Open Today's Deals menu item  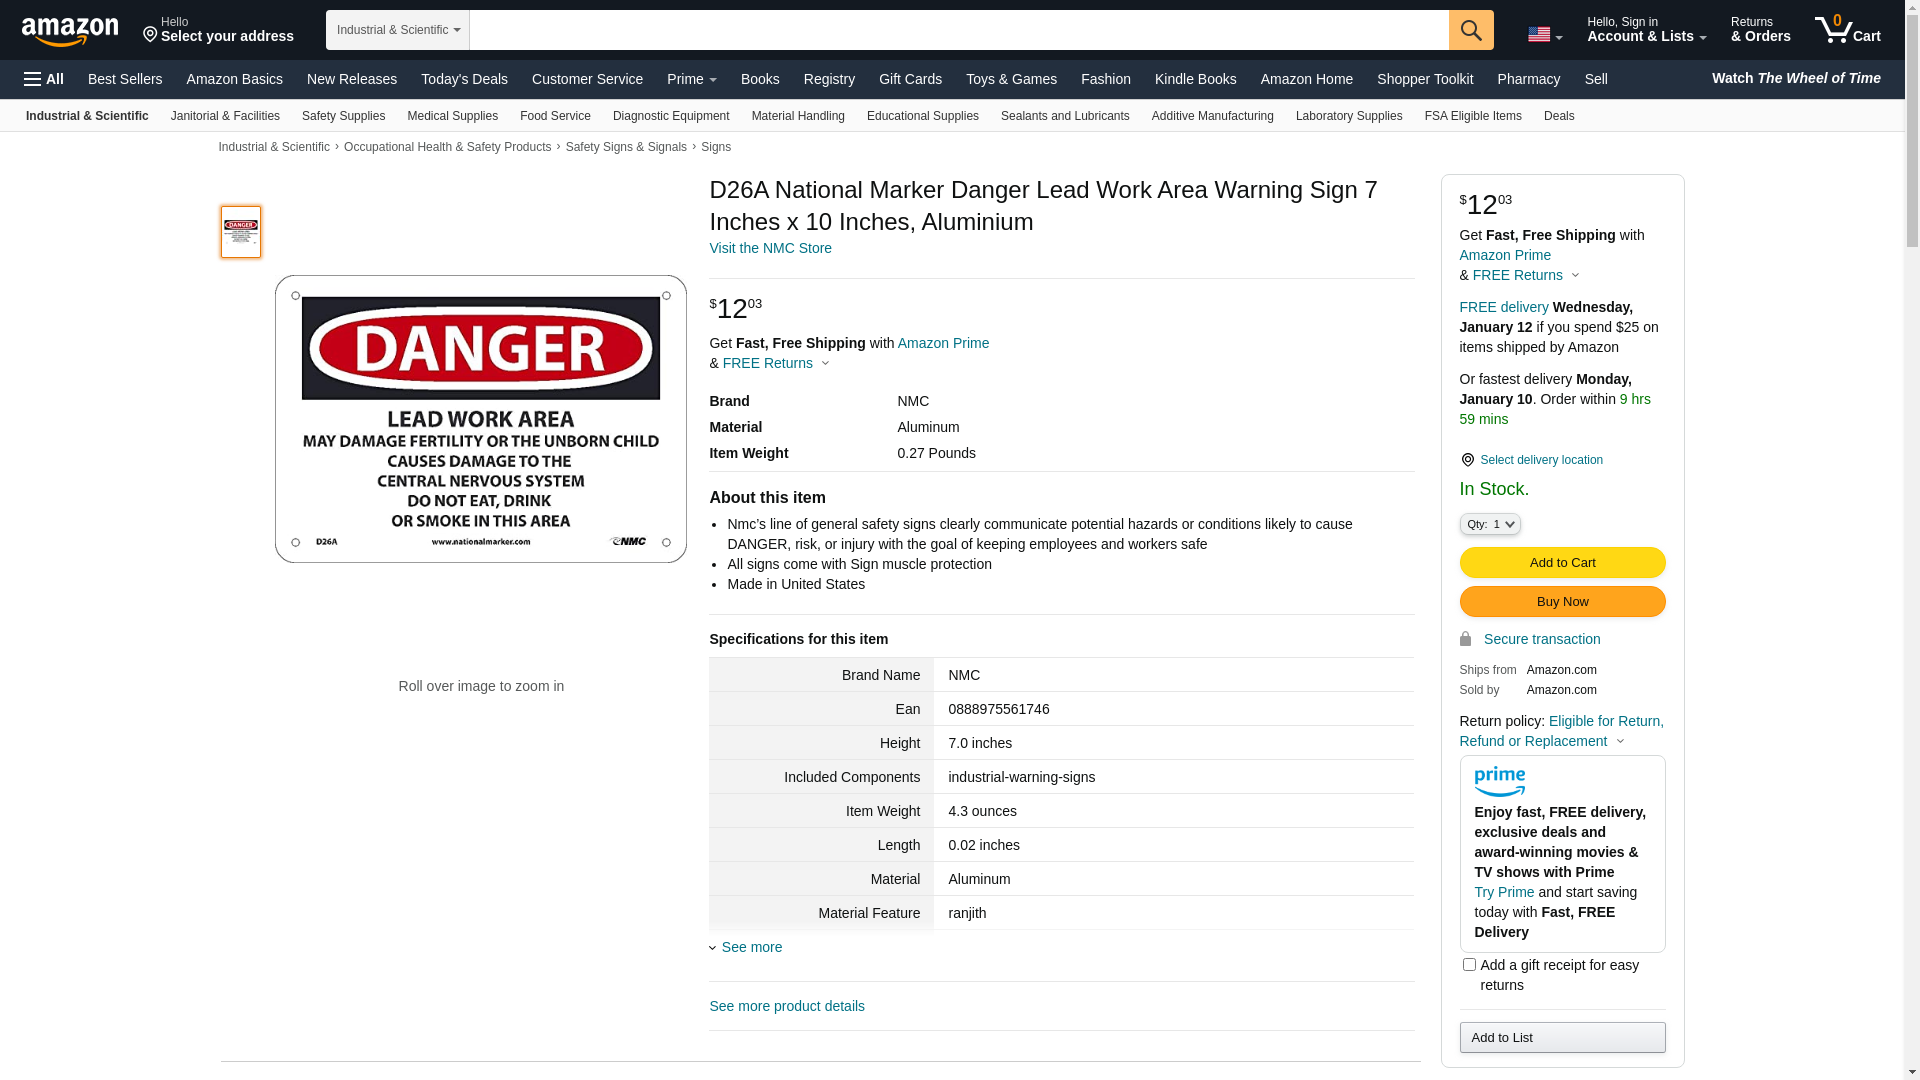(x=464, y=79)
